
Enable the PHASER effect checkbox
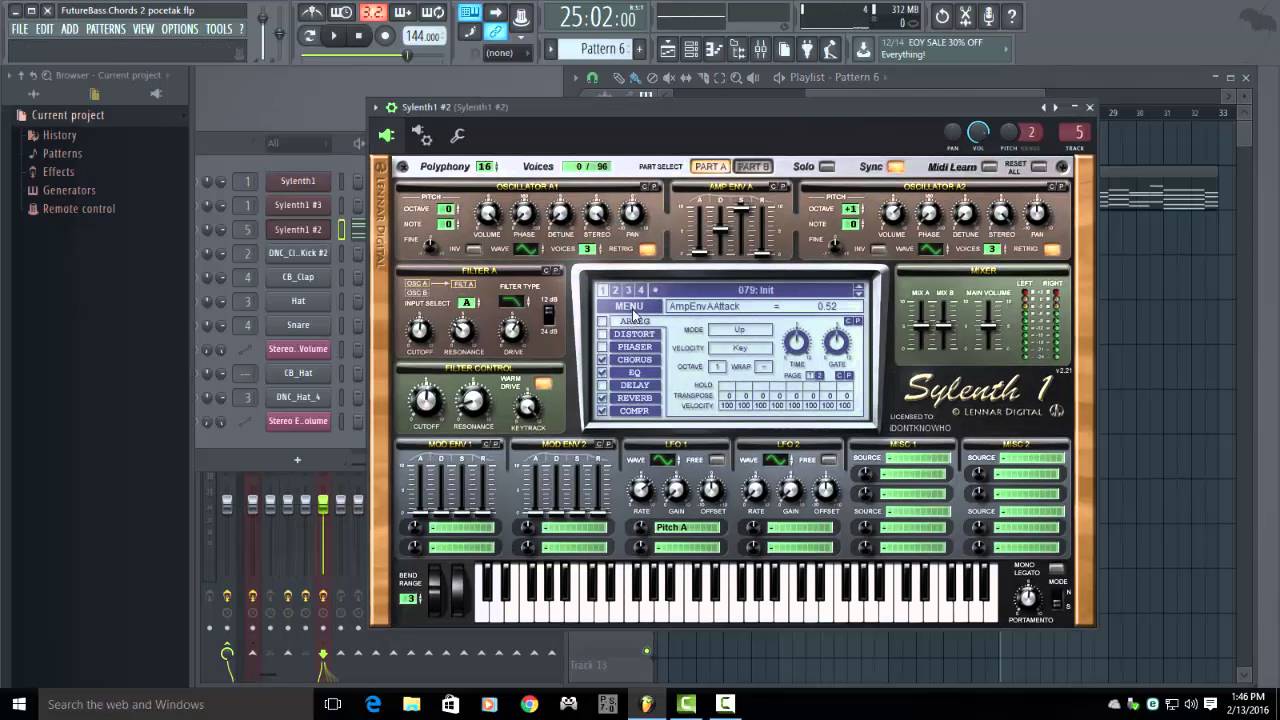pyautogui.click(x=602, y=347)
